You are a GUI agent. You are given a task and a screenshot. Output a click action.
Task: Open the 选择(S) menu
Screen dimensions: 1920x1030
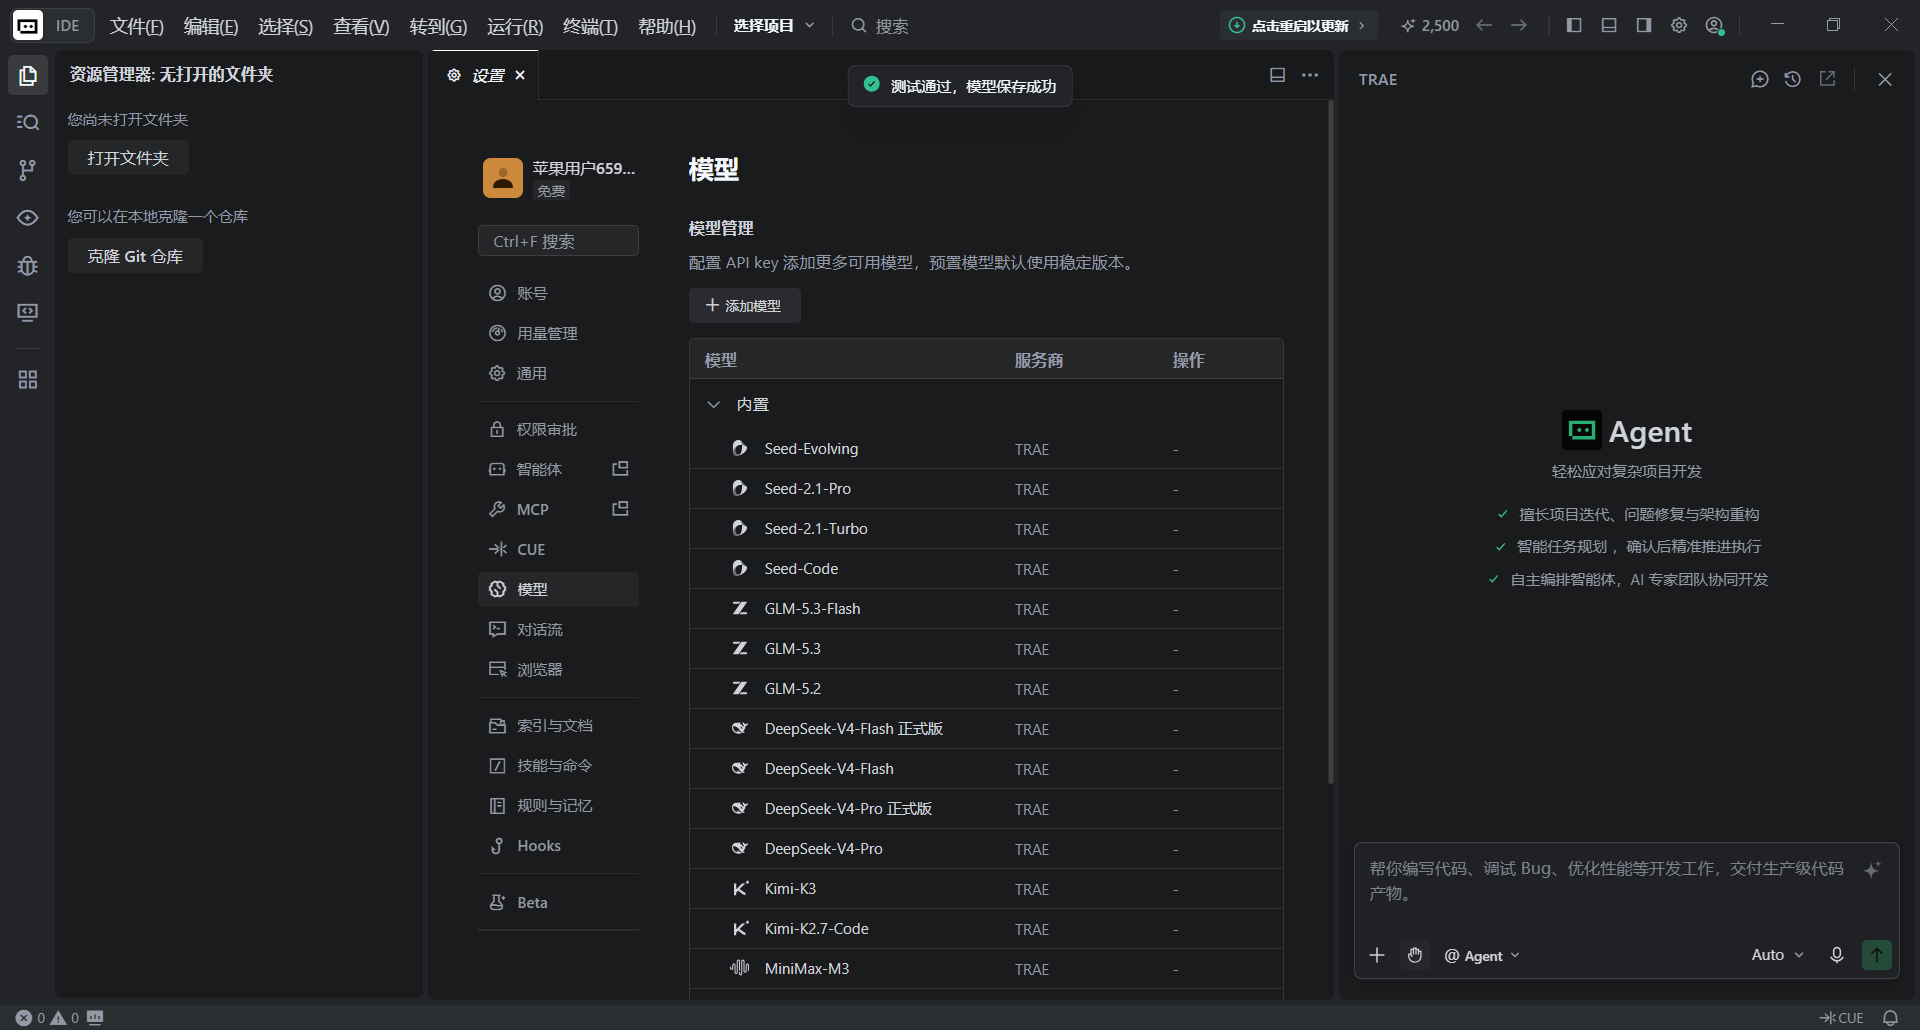(286, 26)
